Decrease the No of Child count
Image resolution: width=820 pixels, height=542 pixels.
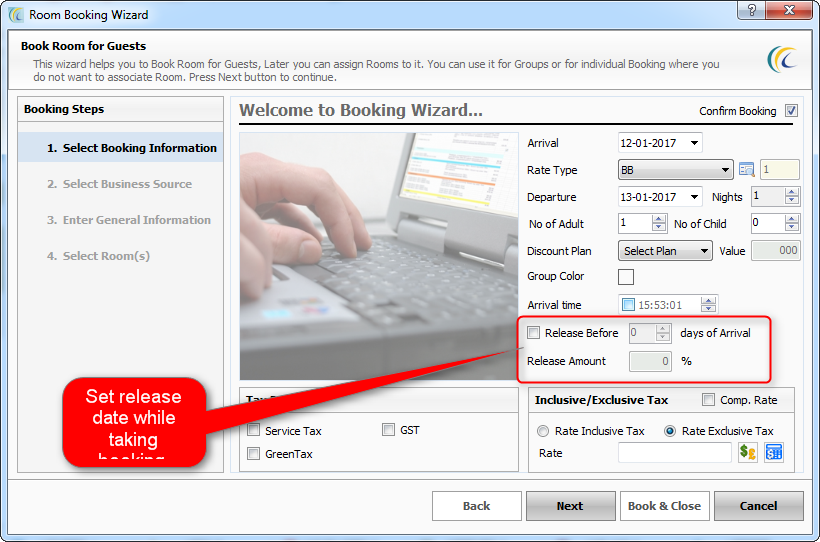792,228
